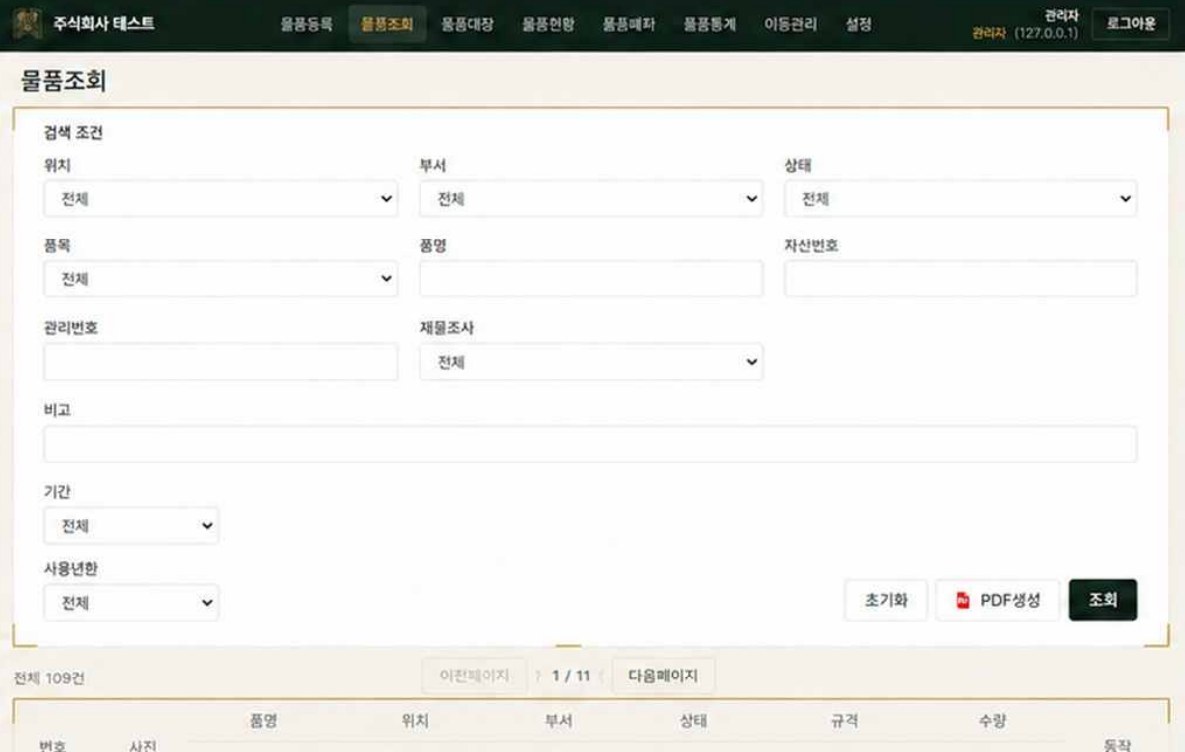Open the 설정 menu
Screen dimensions: 1185x752
coord(859,24)
